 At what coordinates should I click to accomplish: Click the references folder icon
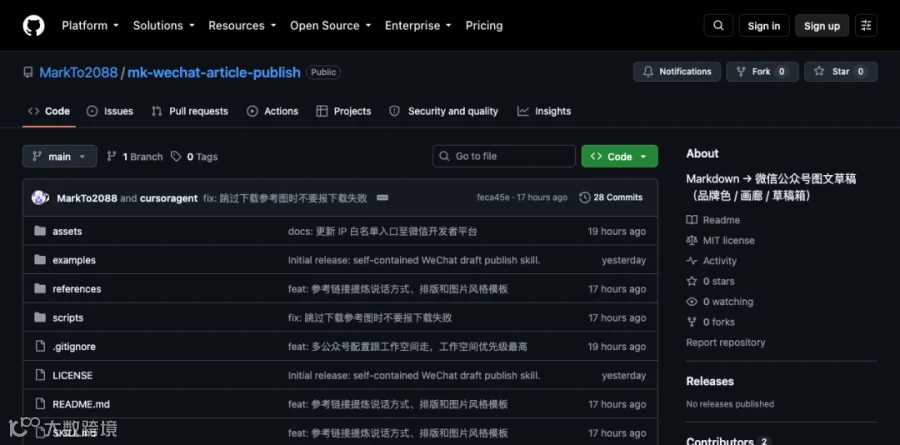(40, 288)
